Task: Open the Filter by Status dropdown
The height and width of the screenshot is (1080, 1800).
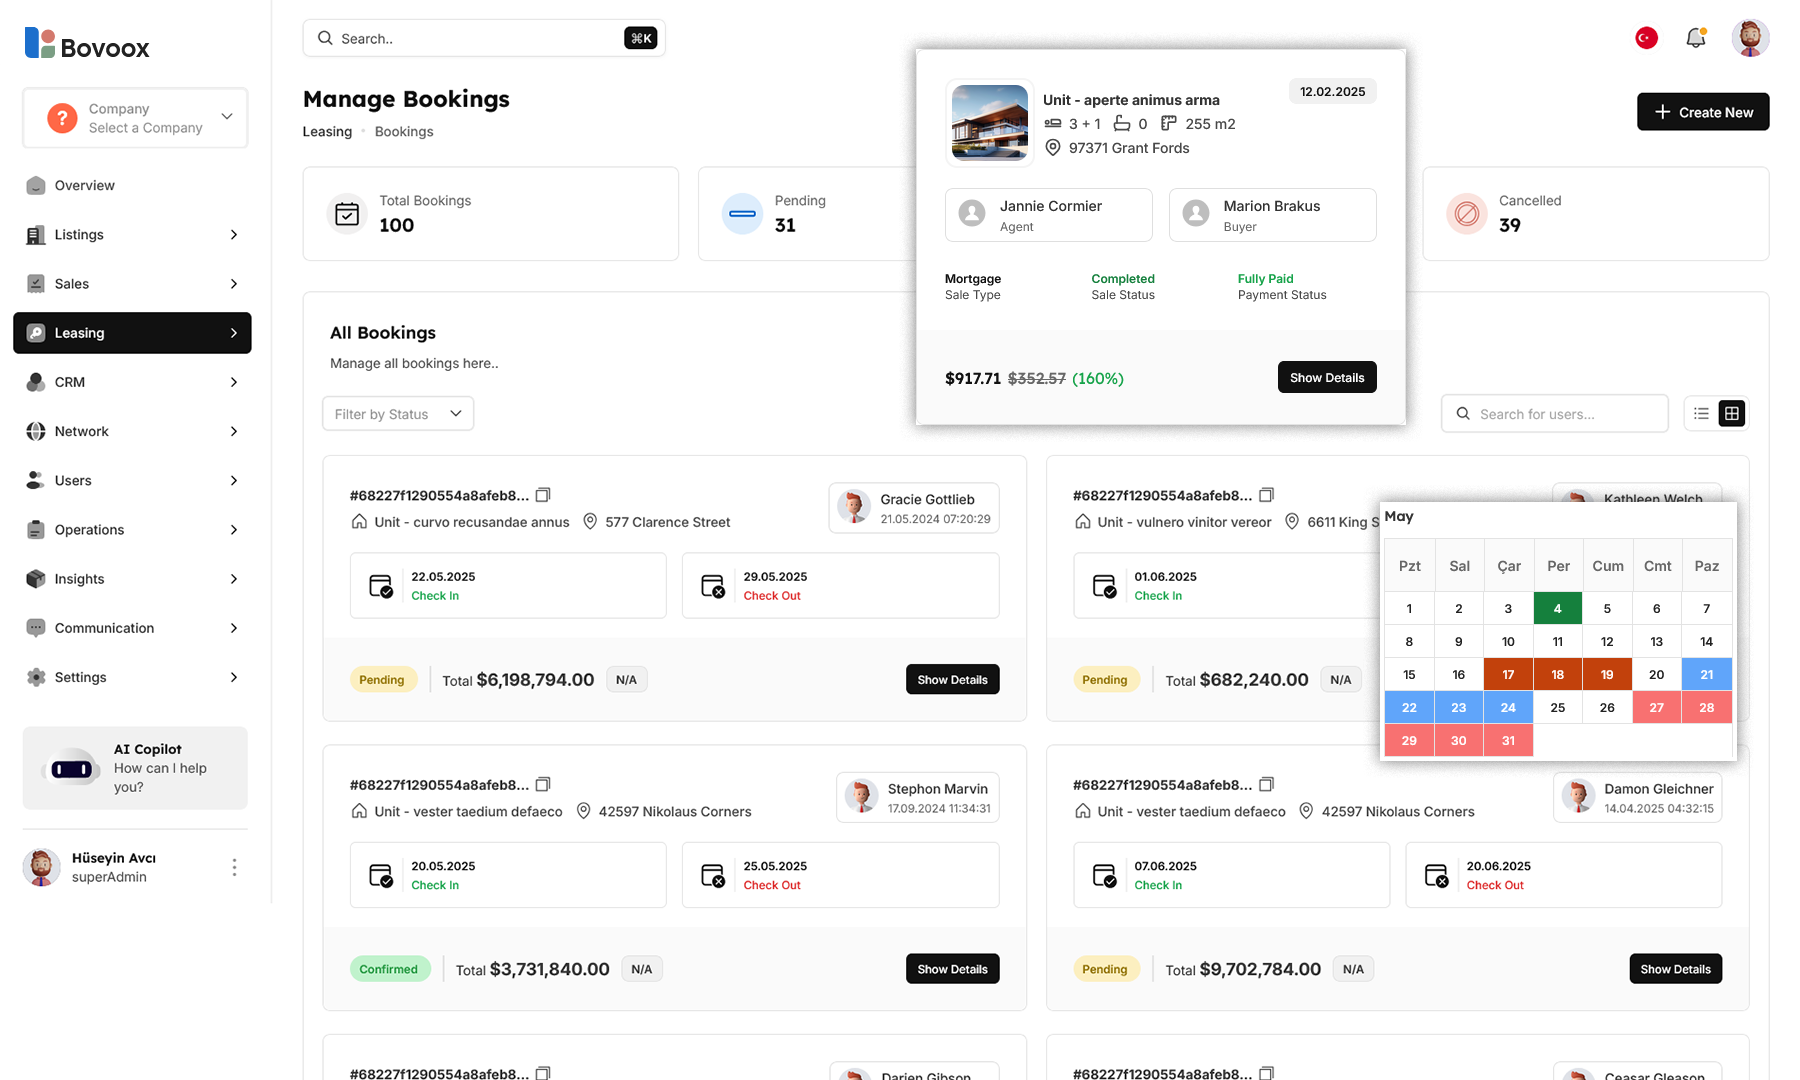Action: click(x=398, y=414)
